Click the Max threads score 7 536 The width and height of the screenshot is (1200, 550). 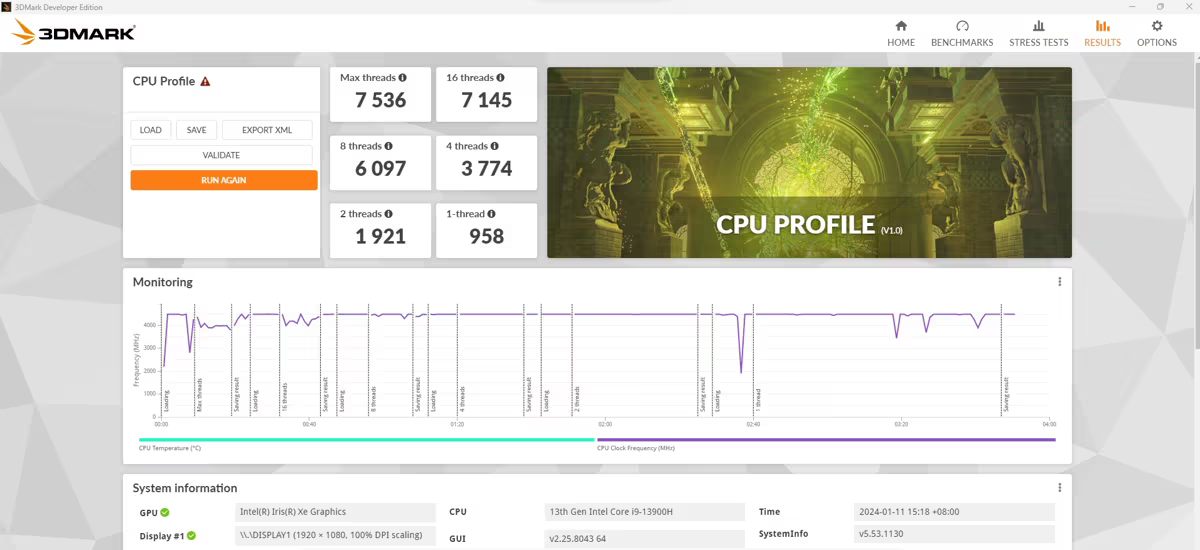[381, 100]
